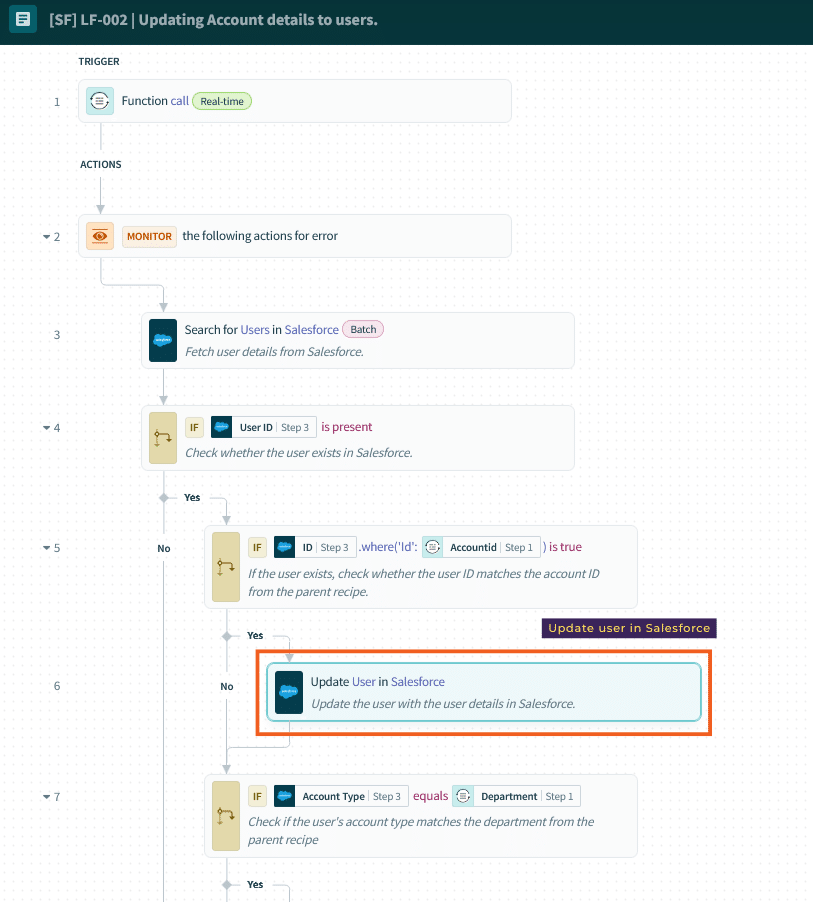813x902 pixels.
Task: Click the Real-time badge
Action: [222, 101]
